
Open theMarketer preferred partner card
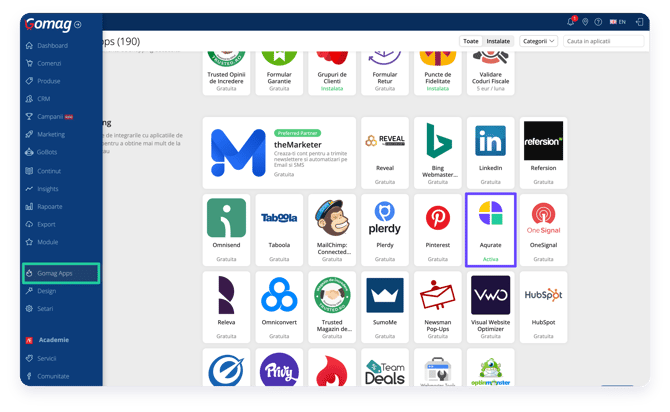click(279, 153)
